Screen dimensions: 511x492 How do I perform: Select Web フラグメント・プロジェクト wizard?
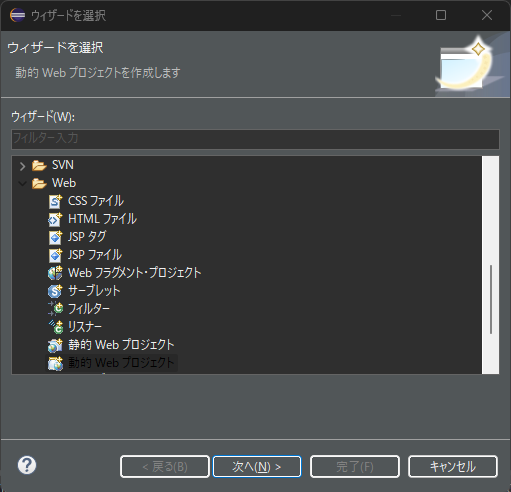coord(135,273)
